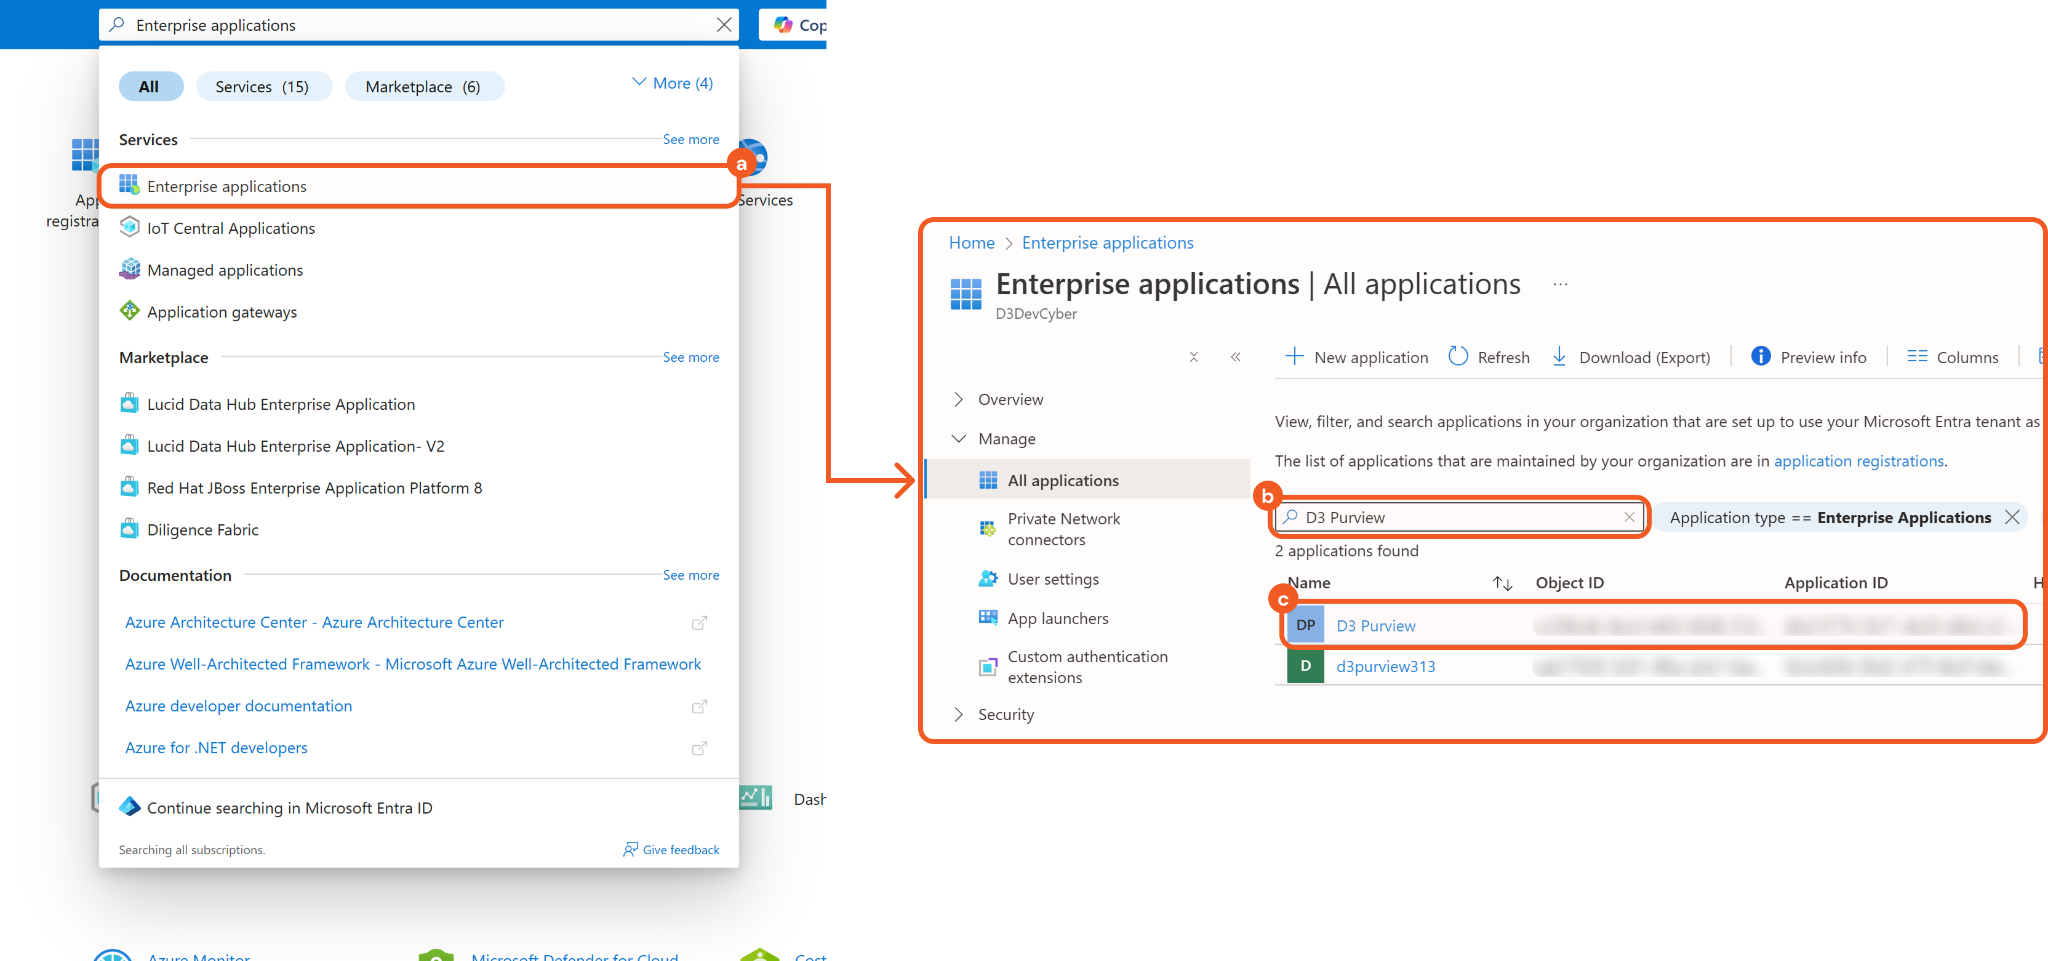Open the Columns icon in the toolbar

point(1916,357)
